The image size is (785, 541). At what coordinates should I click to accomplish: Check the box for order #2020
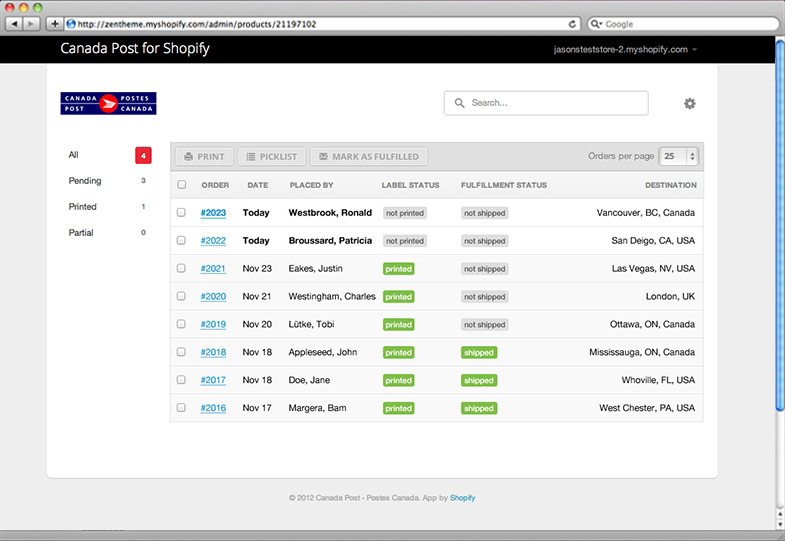click(x=181, y=296)
